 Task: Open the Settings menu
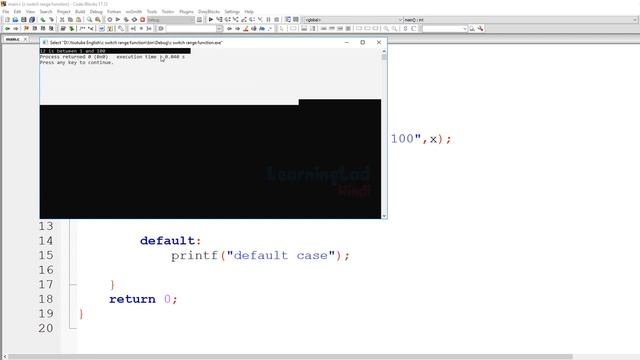point(232,11)
